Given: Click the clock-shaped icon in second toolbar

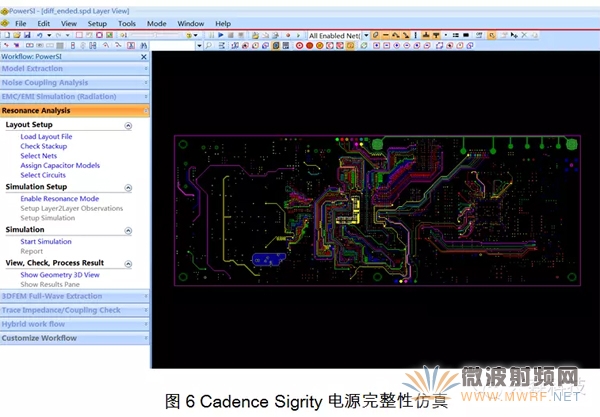Looking at the screenshot, I should tap(255, 46).
